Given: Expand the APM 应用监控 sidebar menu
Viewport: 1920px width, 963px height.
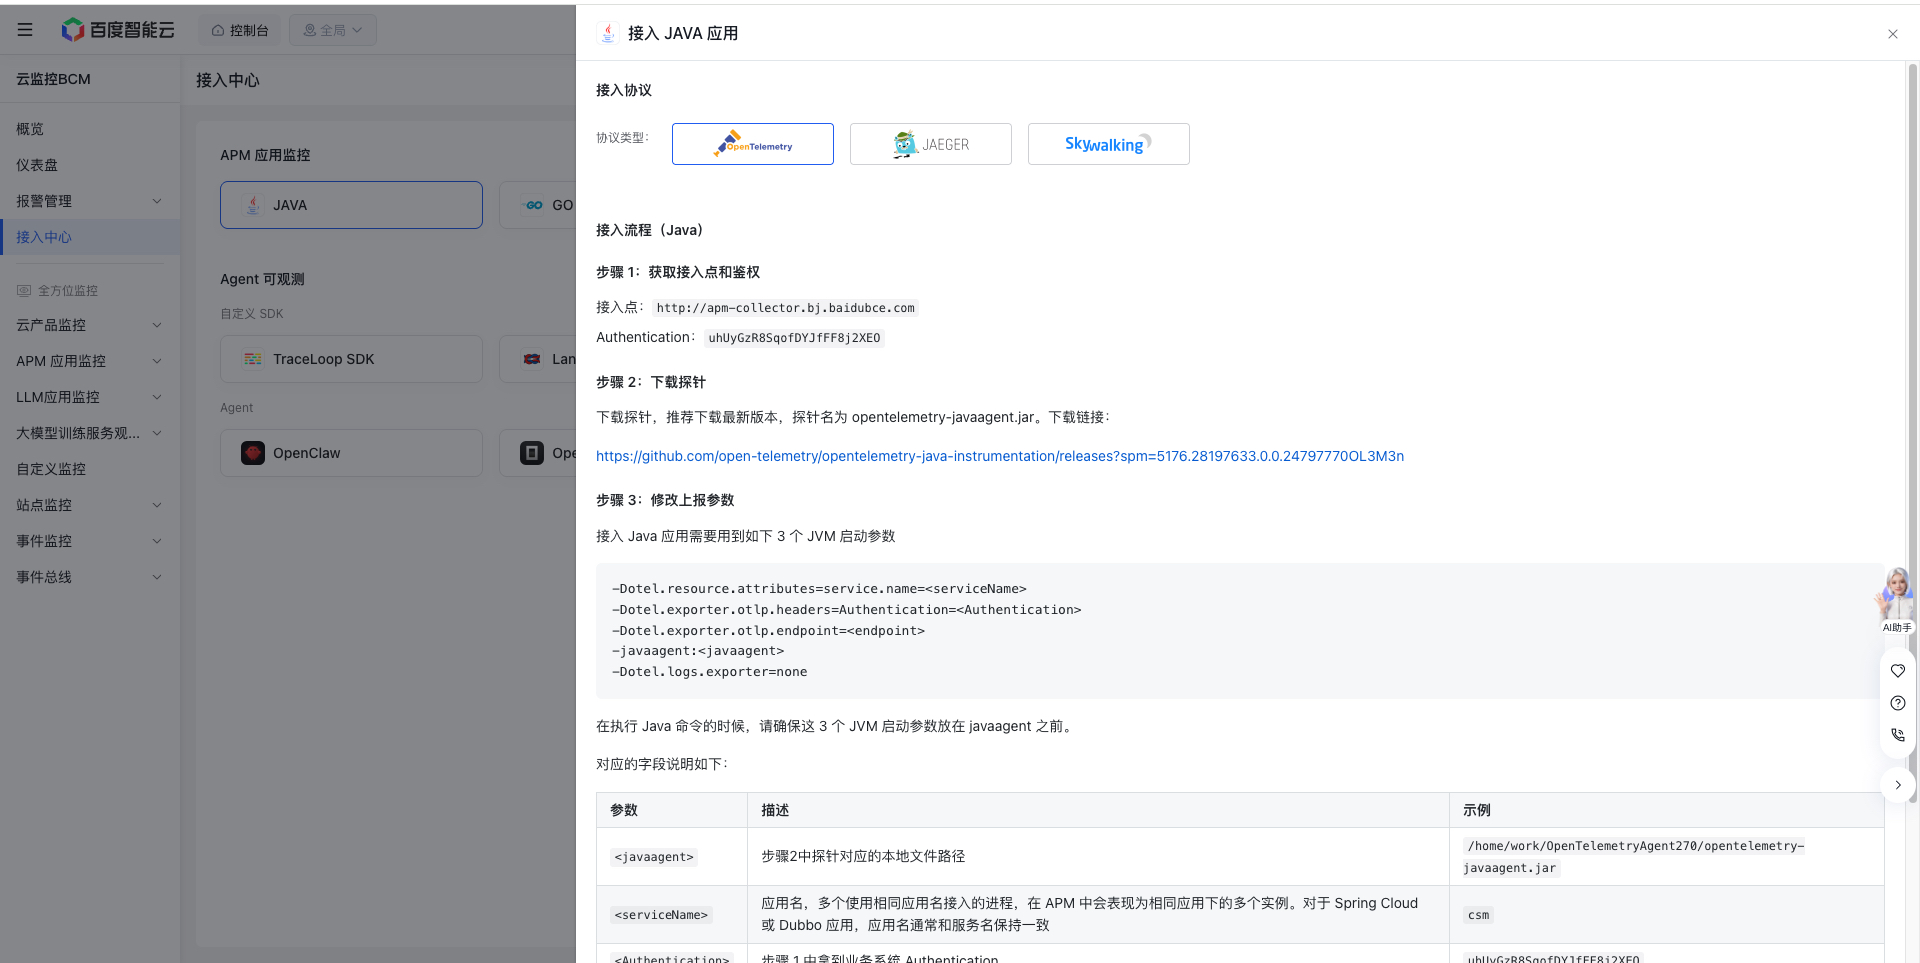Looking at the screenshot, I should [x=90, y=361].
